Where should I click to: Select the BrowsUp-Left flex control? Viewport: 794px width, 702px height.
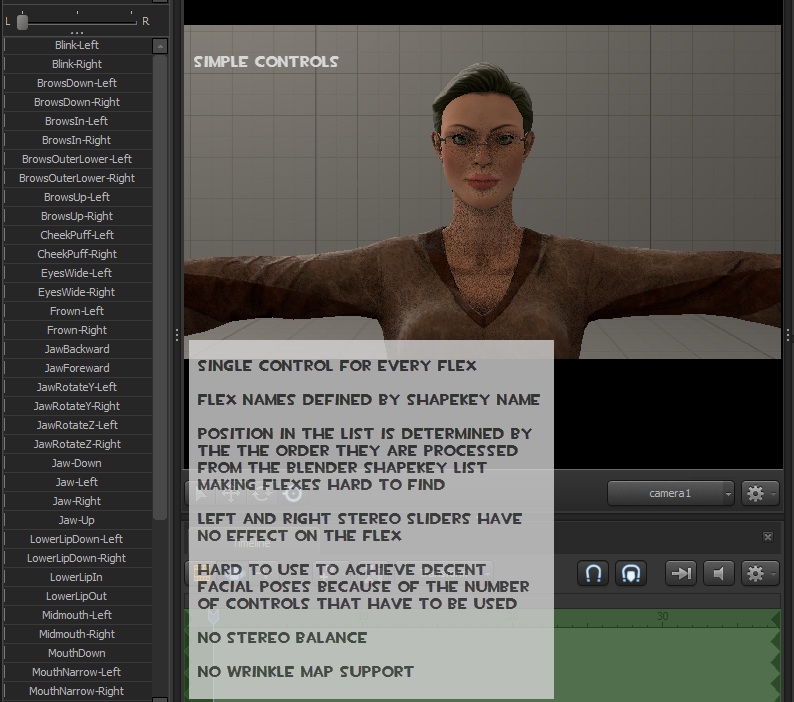click(x=77, y=197)
